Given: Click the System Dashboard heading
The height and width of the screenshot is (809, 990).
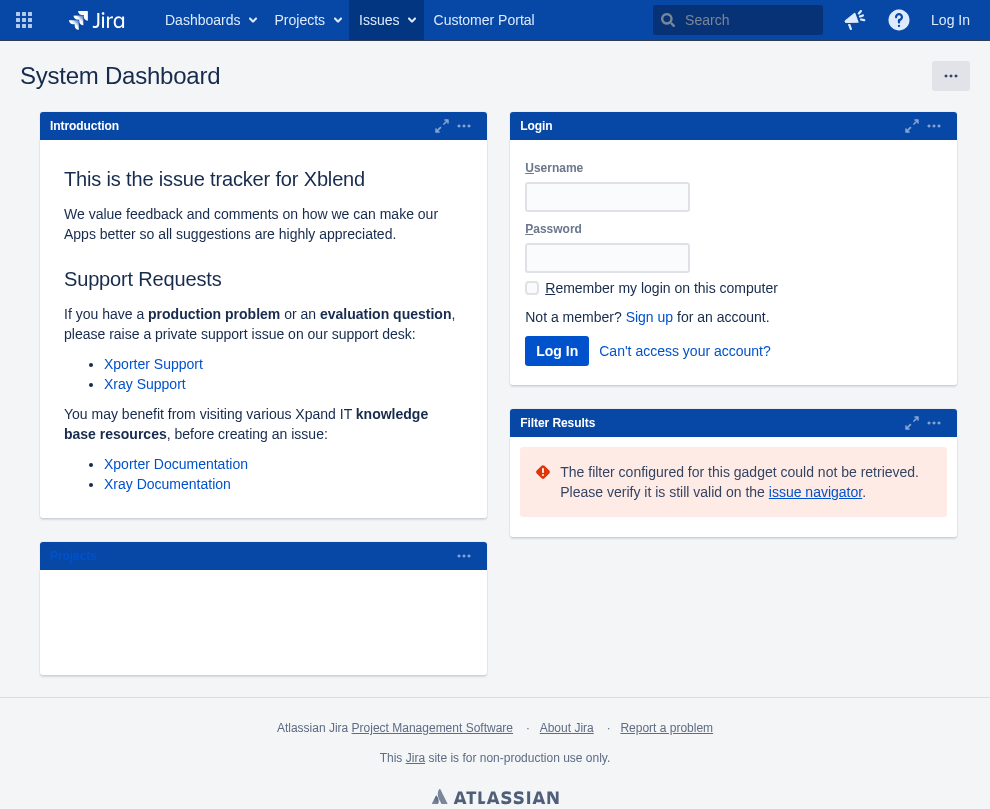Looking at the screenshot, I should [120, 76].
